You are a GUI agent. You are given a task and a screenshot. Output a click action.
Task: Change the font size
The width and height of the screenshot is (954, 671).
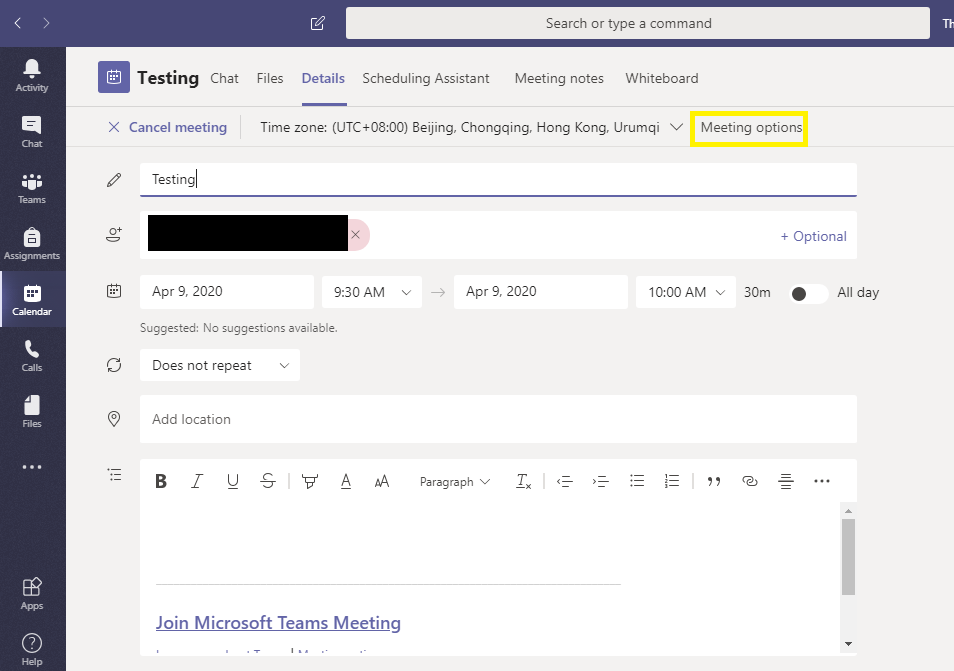381,481
